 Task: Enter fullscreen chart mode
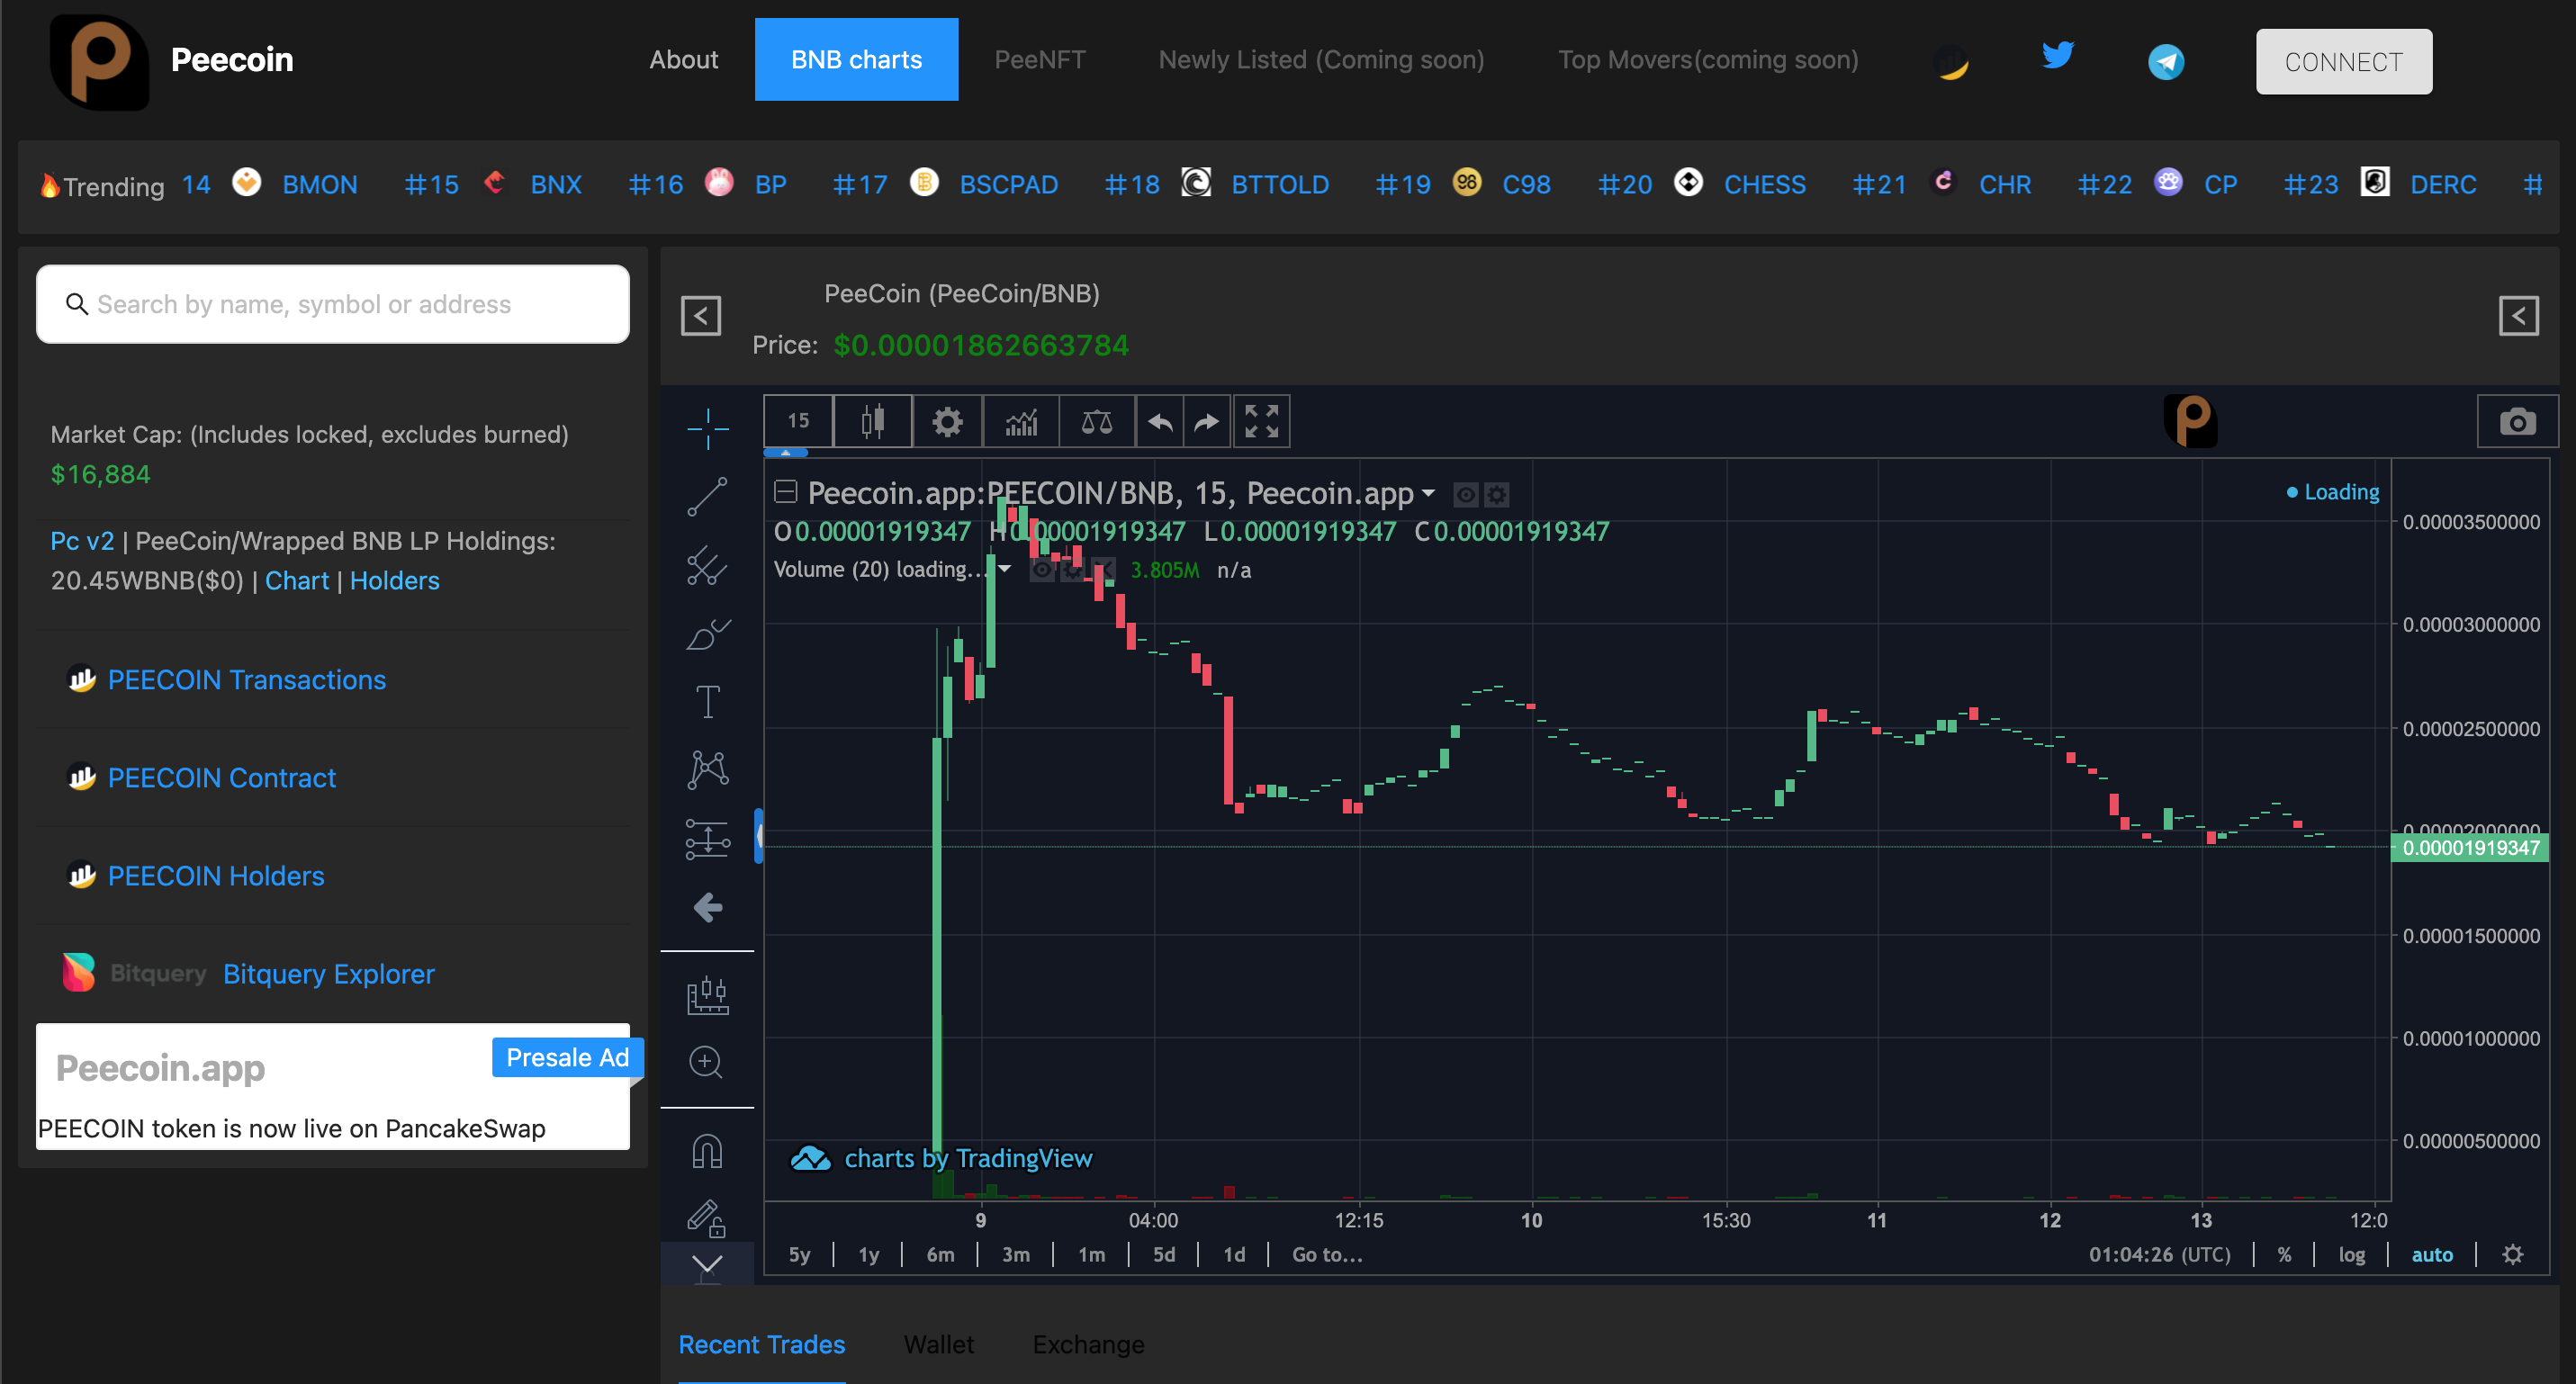tap(1261, 421)
